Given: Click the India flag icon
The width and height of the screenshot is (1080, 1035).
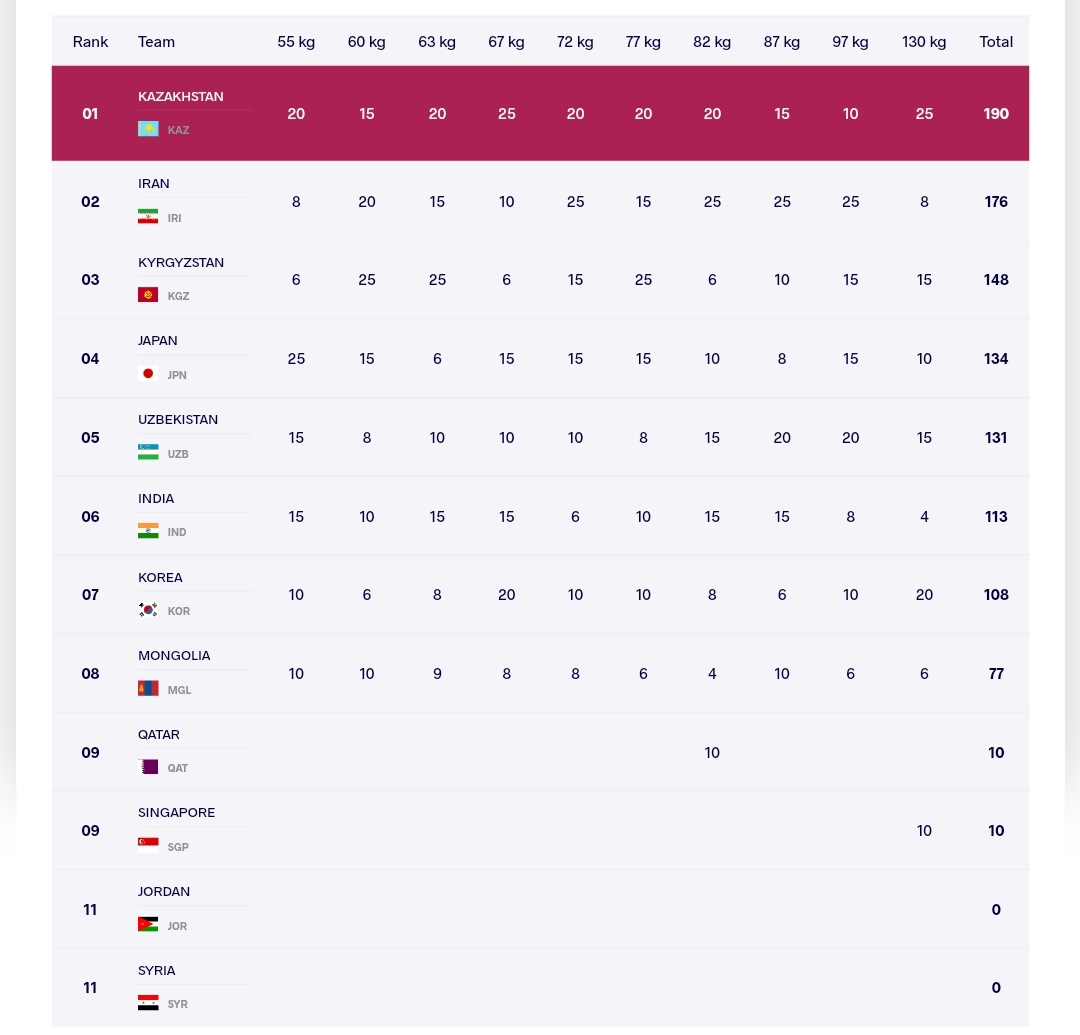Looking at the screenshot, I should coord(148,531).
